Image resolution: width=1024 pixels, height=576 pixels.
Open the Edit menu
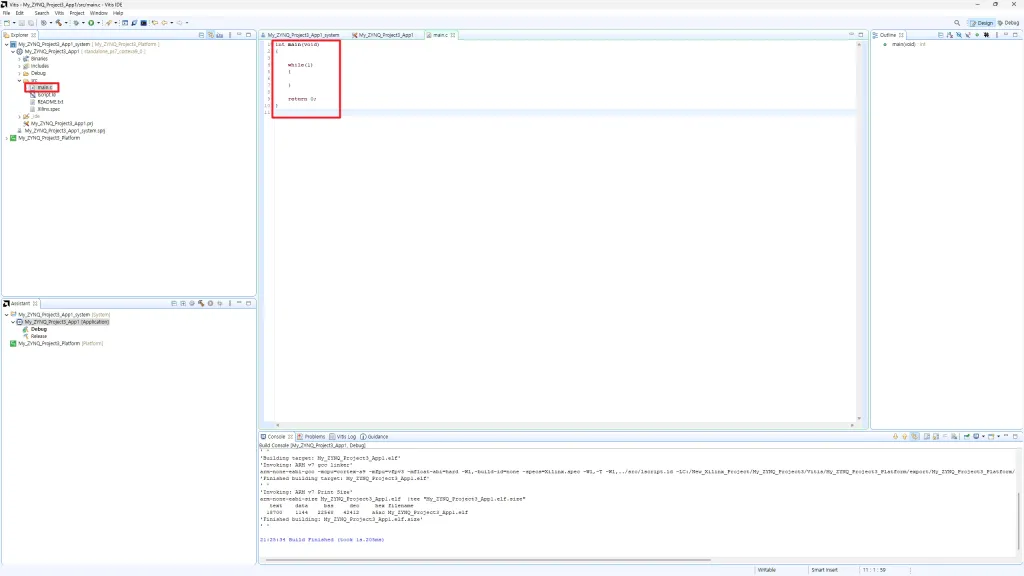click(20, 13)
